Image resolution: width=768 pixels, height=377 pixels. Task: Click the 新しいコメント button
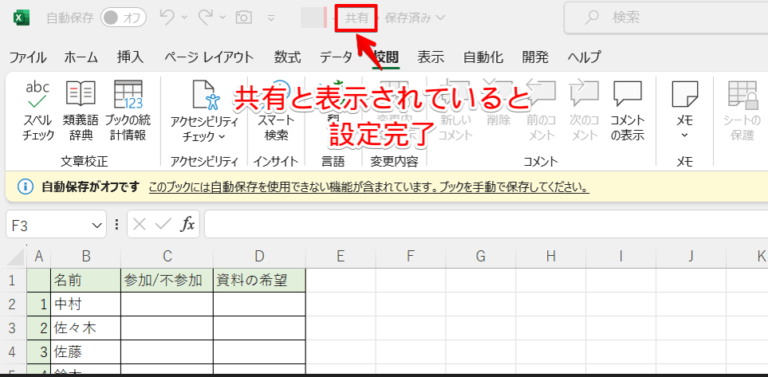(455, 111)
